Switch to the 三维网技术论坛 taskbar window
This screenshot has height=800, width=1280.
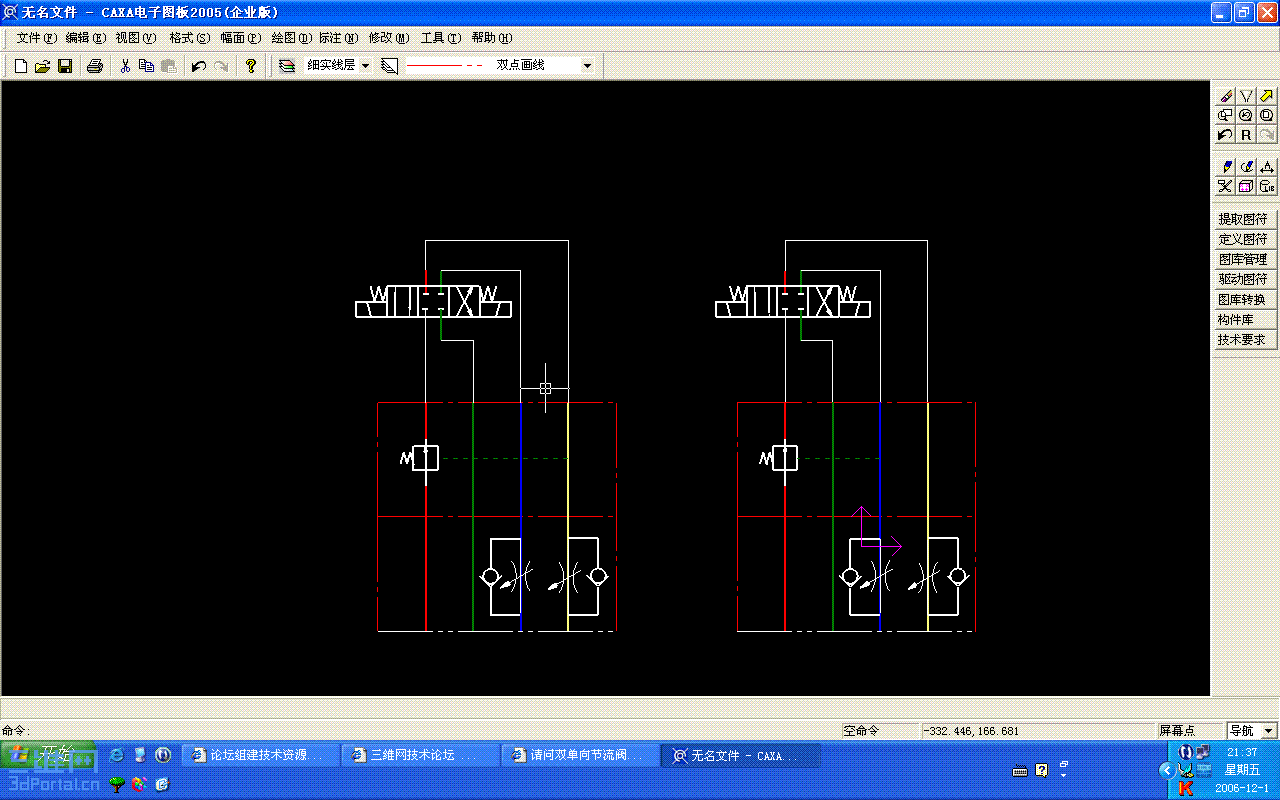click(420, 755)
